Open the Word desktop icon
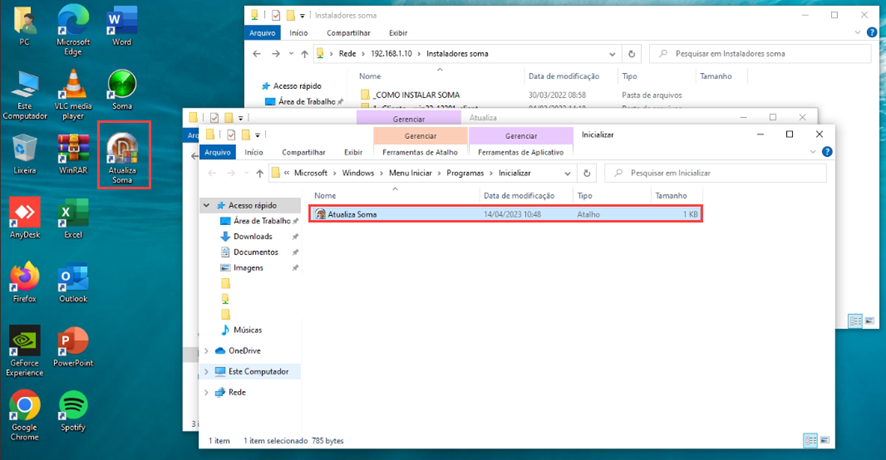The height and width of the screenshot is (460, 886). pyautogui.click(x=121, y=25)
